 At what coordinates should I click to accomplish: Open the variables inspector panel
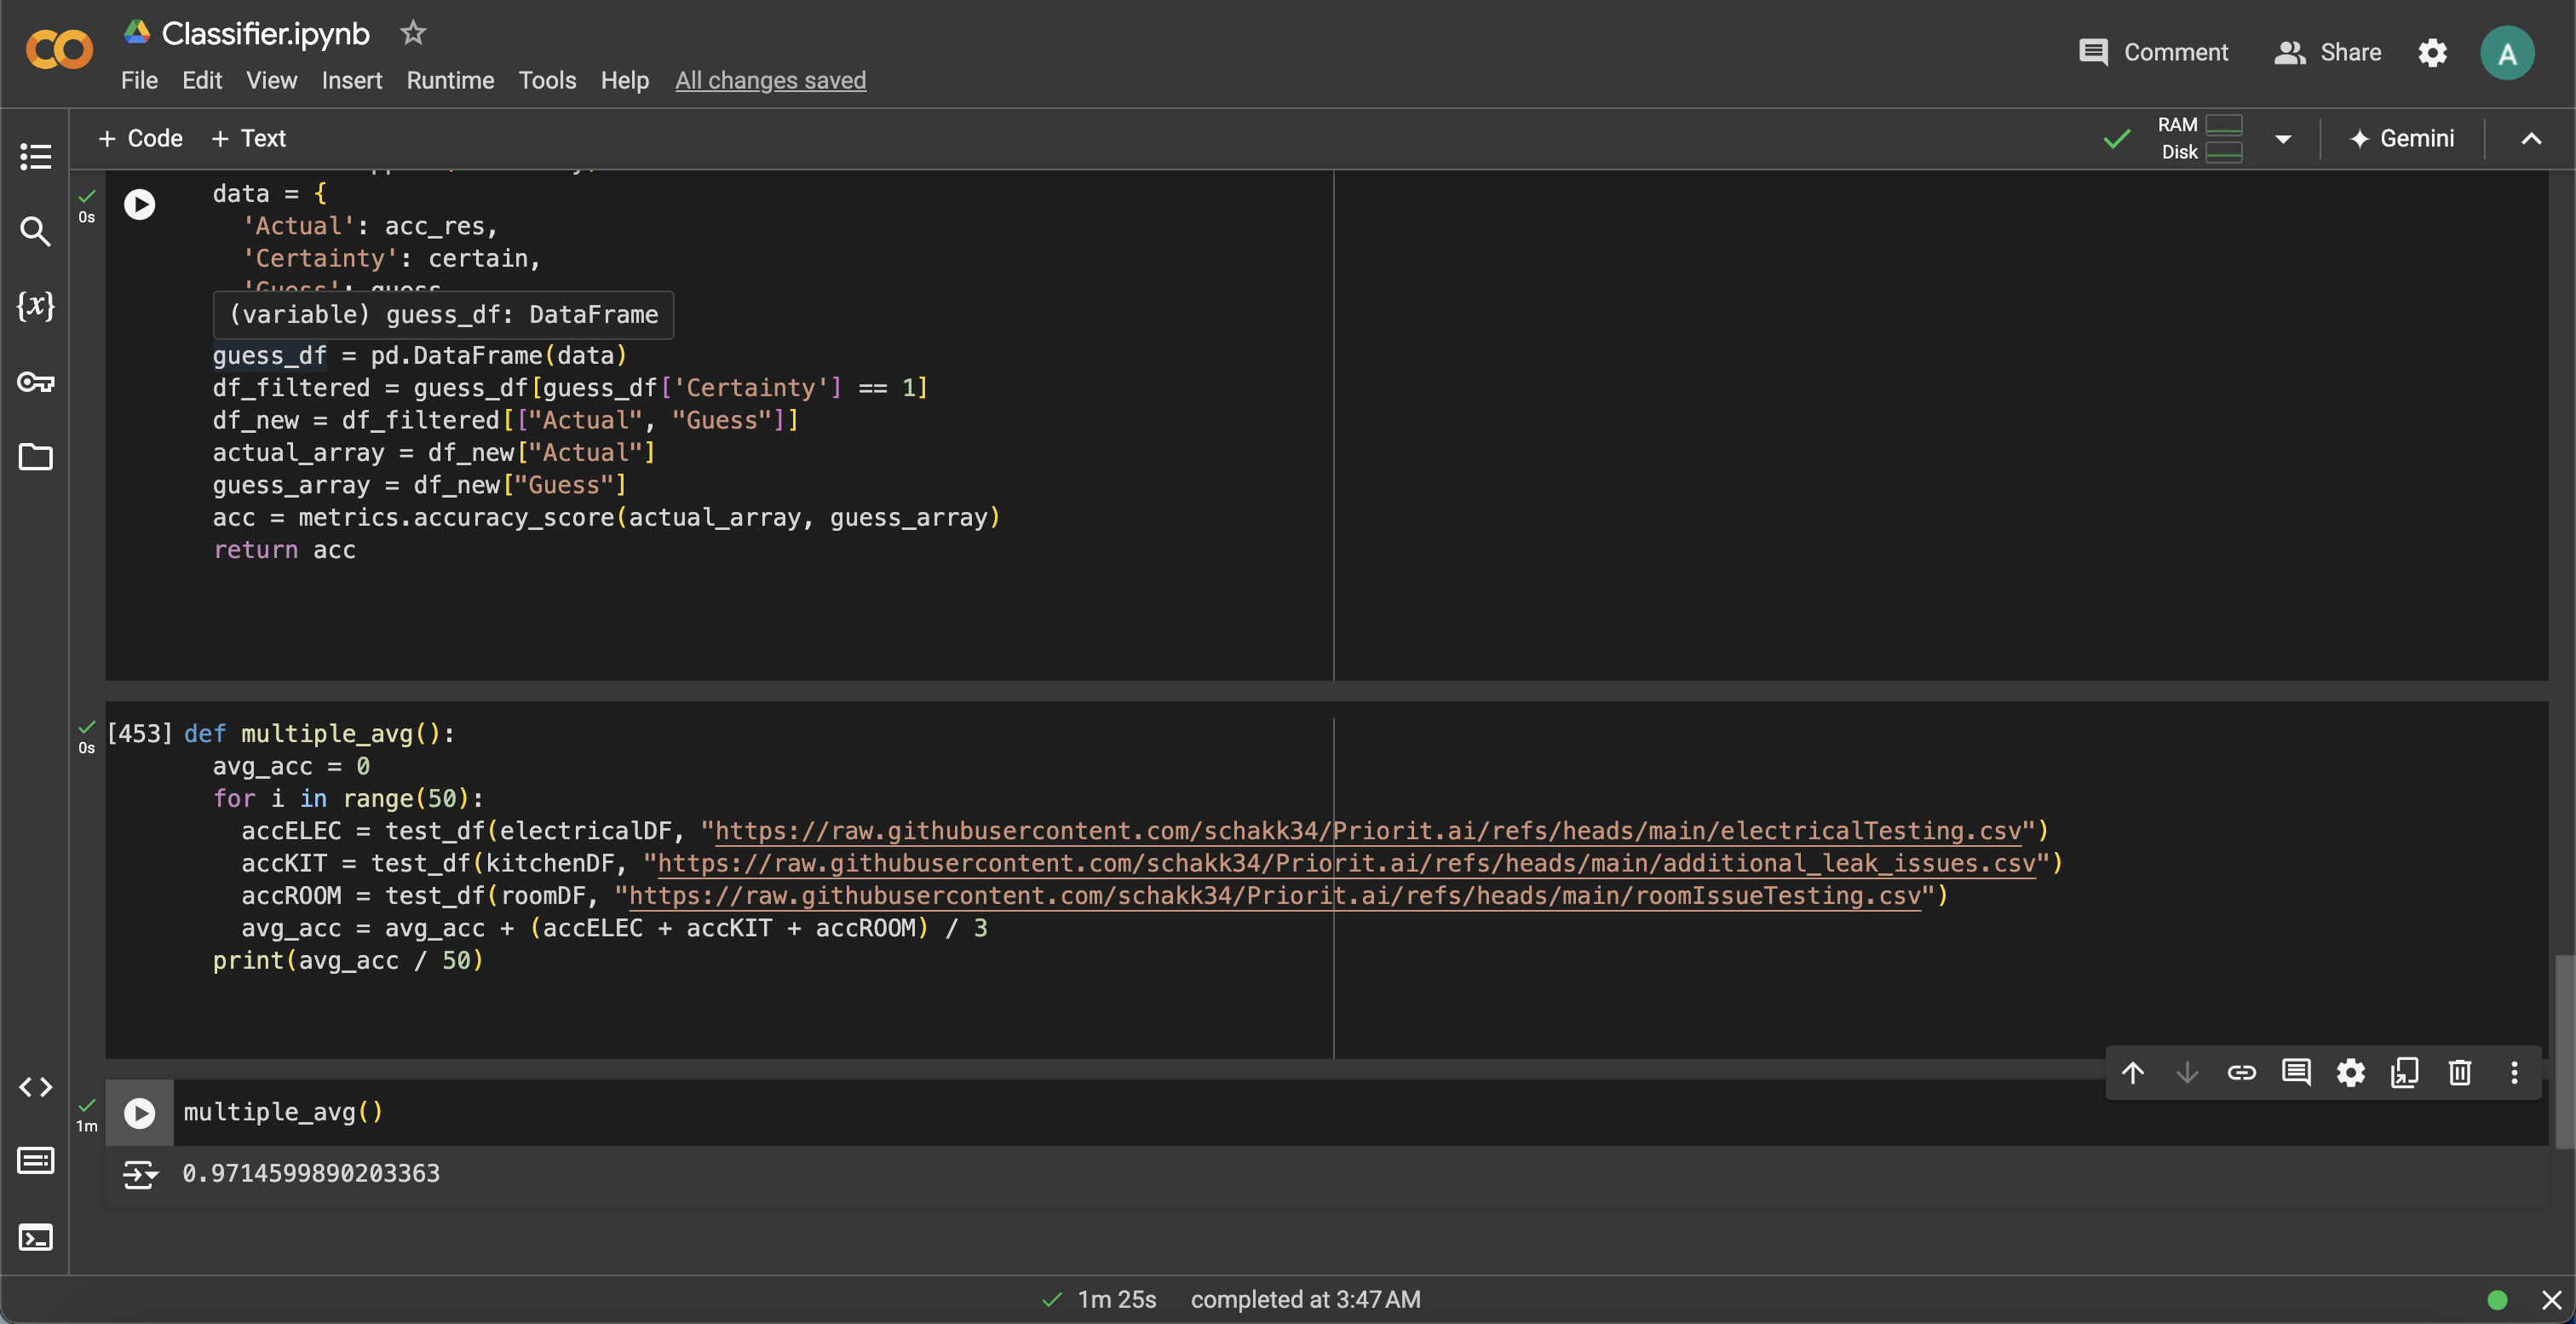[x=35, y=306]
